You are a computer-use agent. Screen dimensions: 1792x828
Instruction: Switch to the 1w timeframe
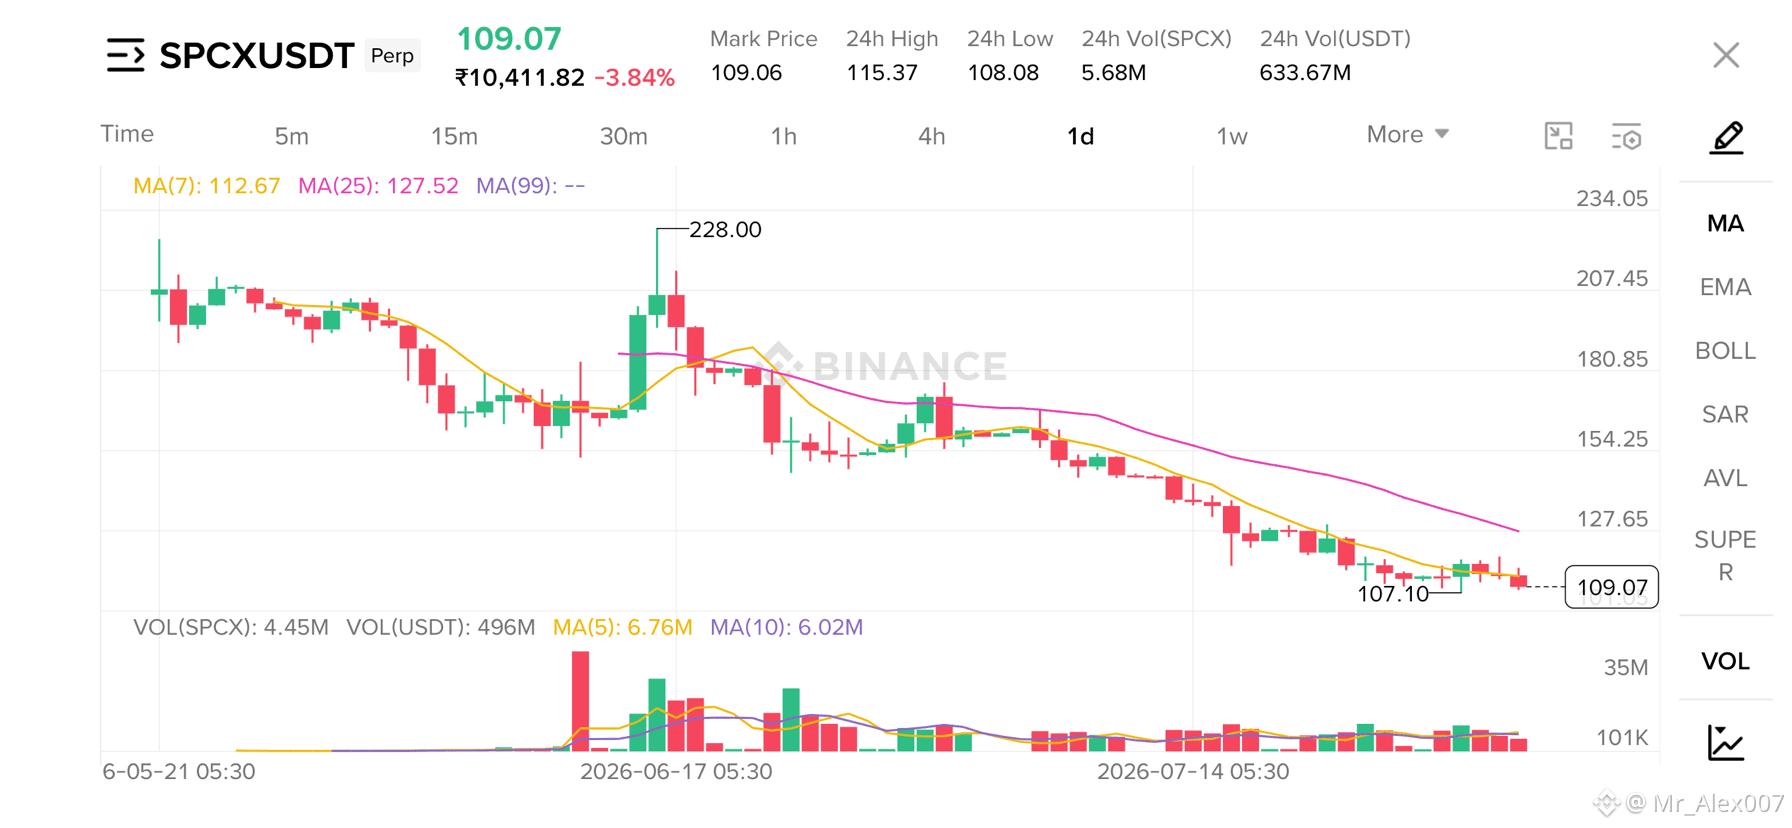coord(1232,136)
